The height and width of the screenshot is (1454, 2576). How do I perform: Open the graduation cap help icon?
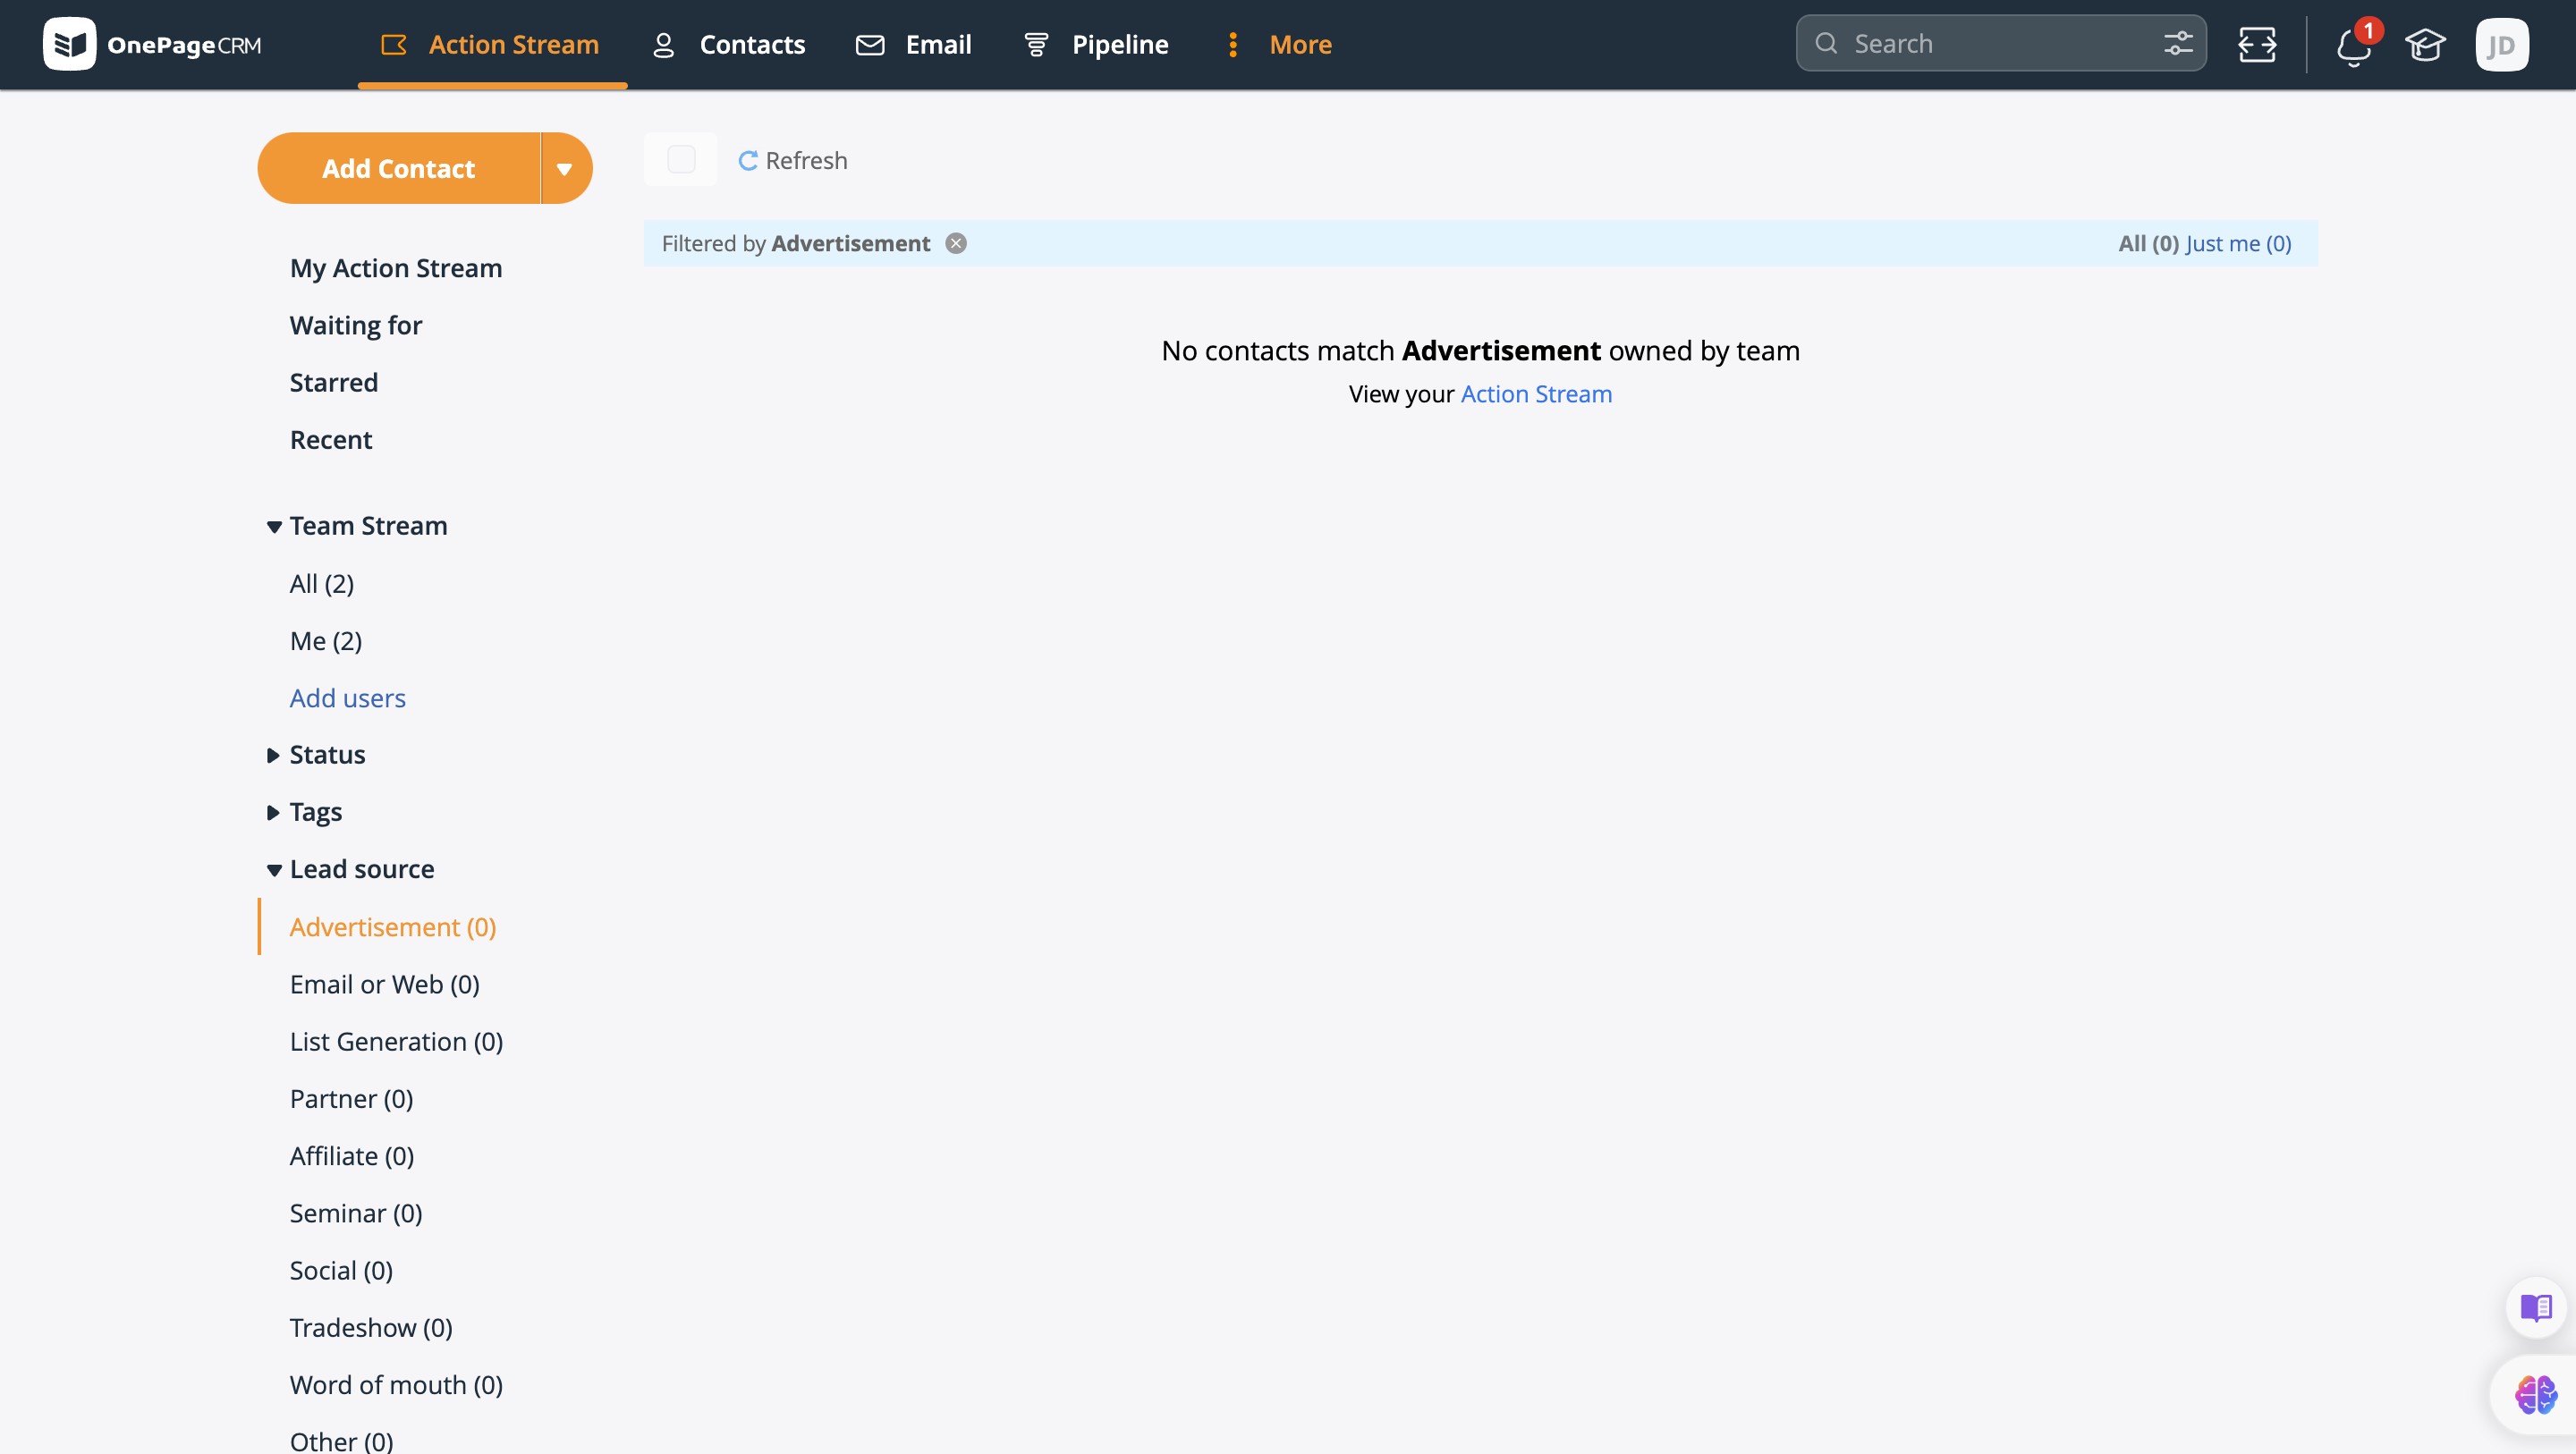(2425, 45)
